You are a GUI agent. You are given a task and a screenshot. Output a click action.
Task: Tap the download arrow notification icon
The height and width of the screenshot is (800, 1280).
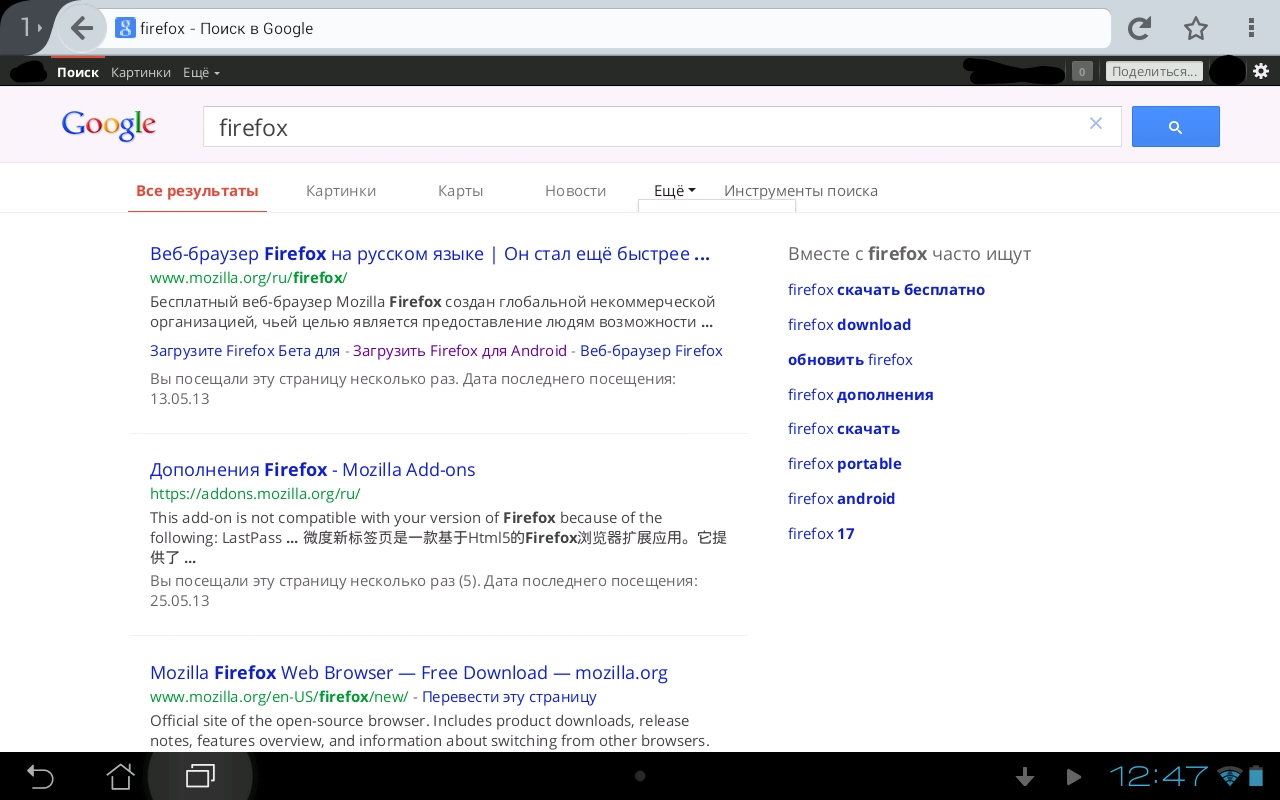pyautogui.click(x=1024, y=777)
